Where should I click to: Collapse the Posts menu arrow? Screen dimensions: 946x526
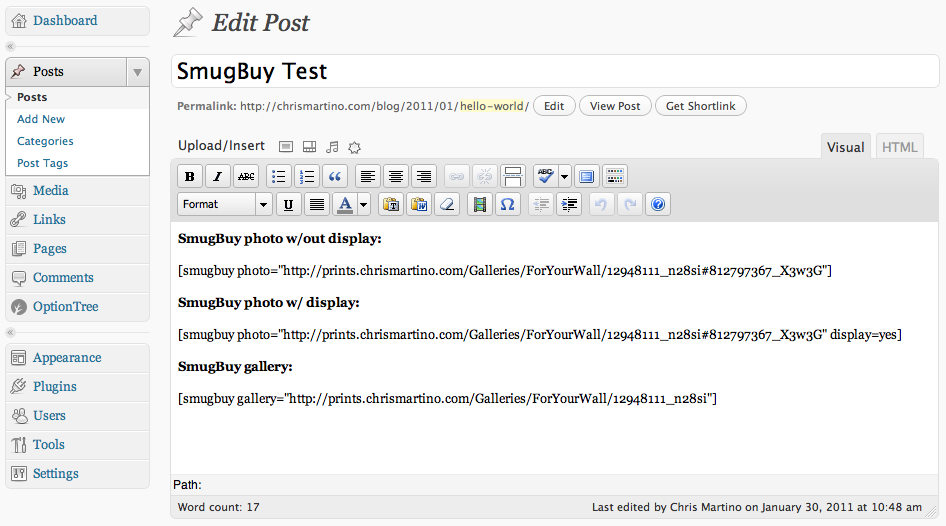(x=138, y=72)
